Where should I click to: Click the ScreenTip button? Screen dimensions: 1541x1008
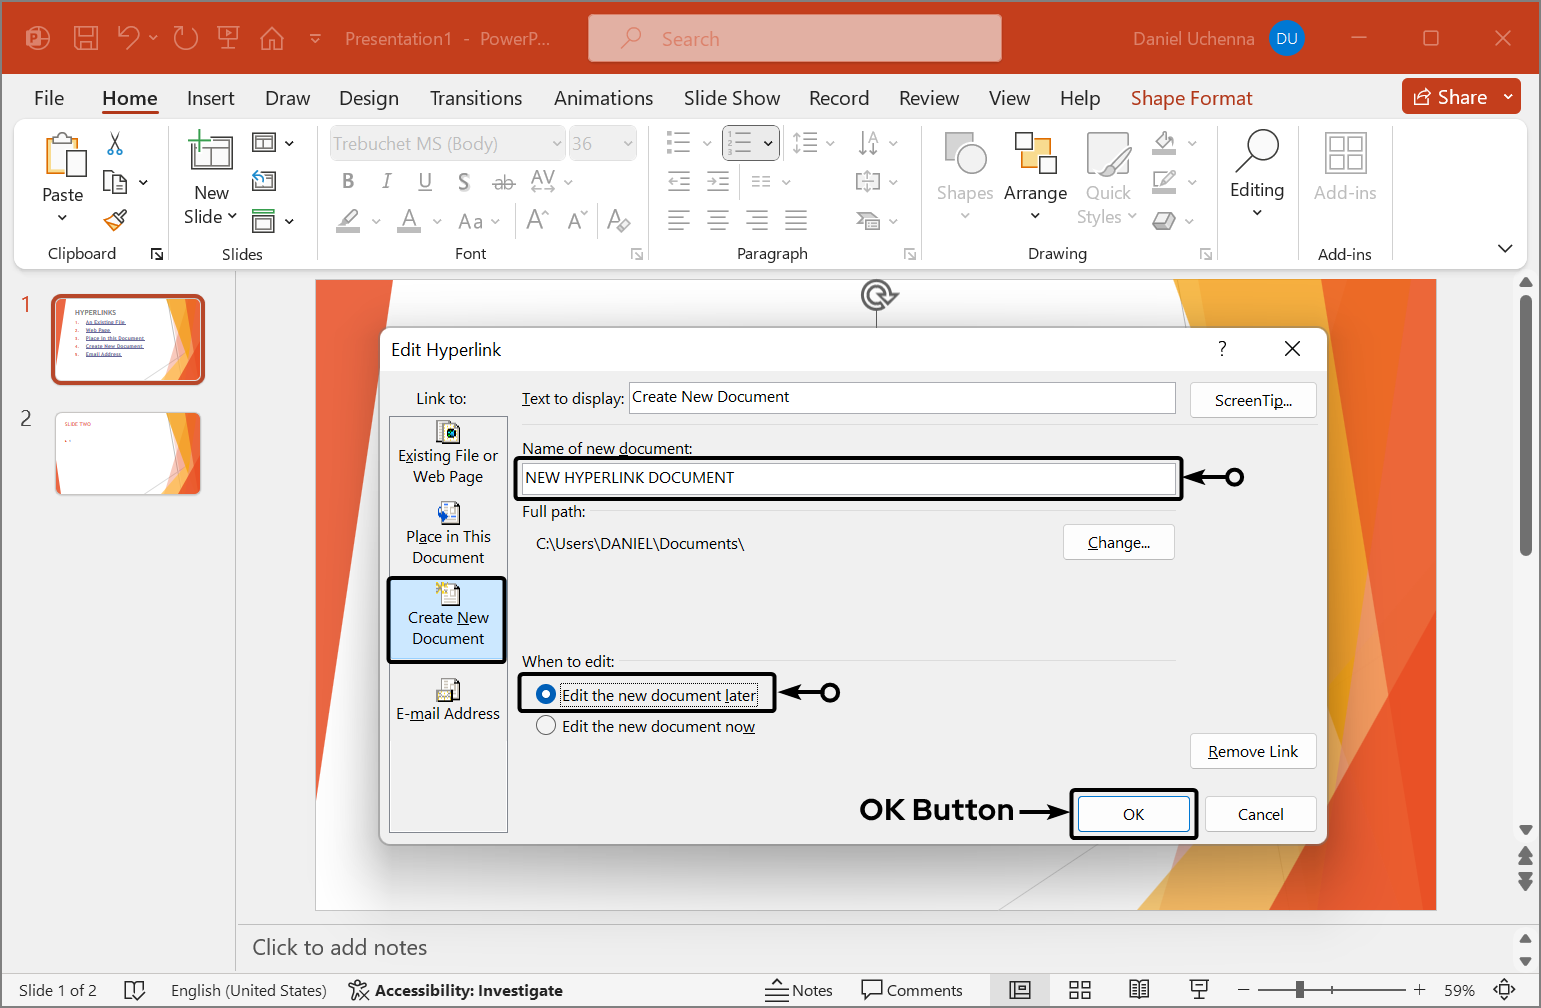pyautogui.click(x=1252, y=400)
